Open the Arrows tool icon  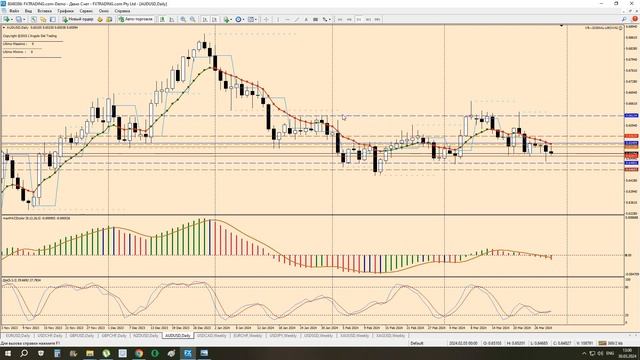pos(324,19)
